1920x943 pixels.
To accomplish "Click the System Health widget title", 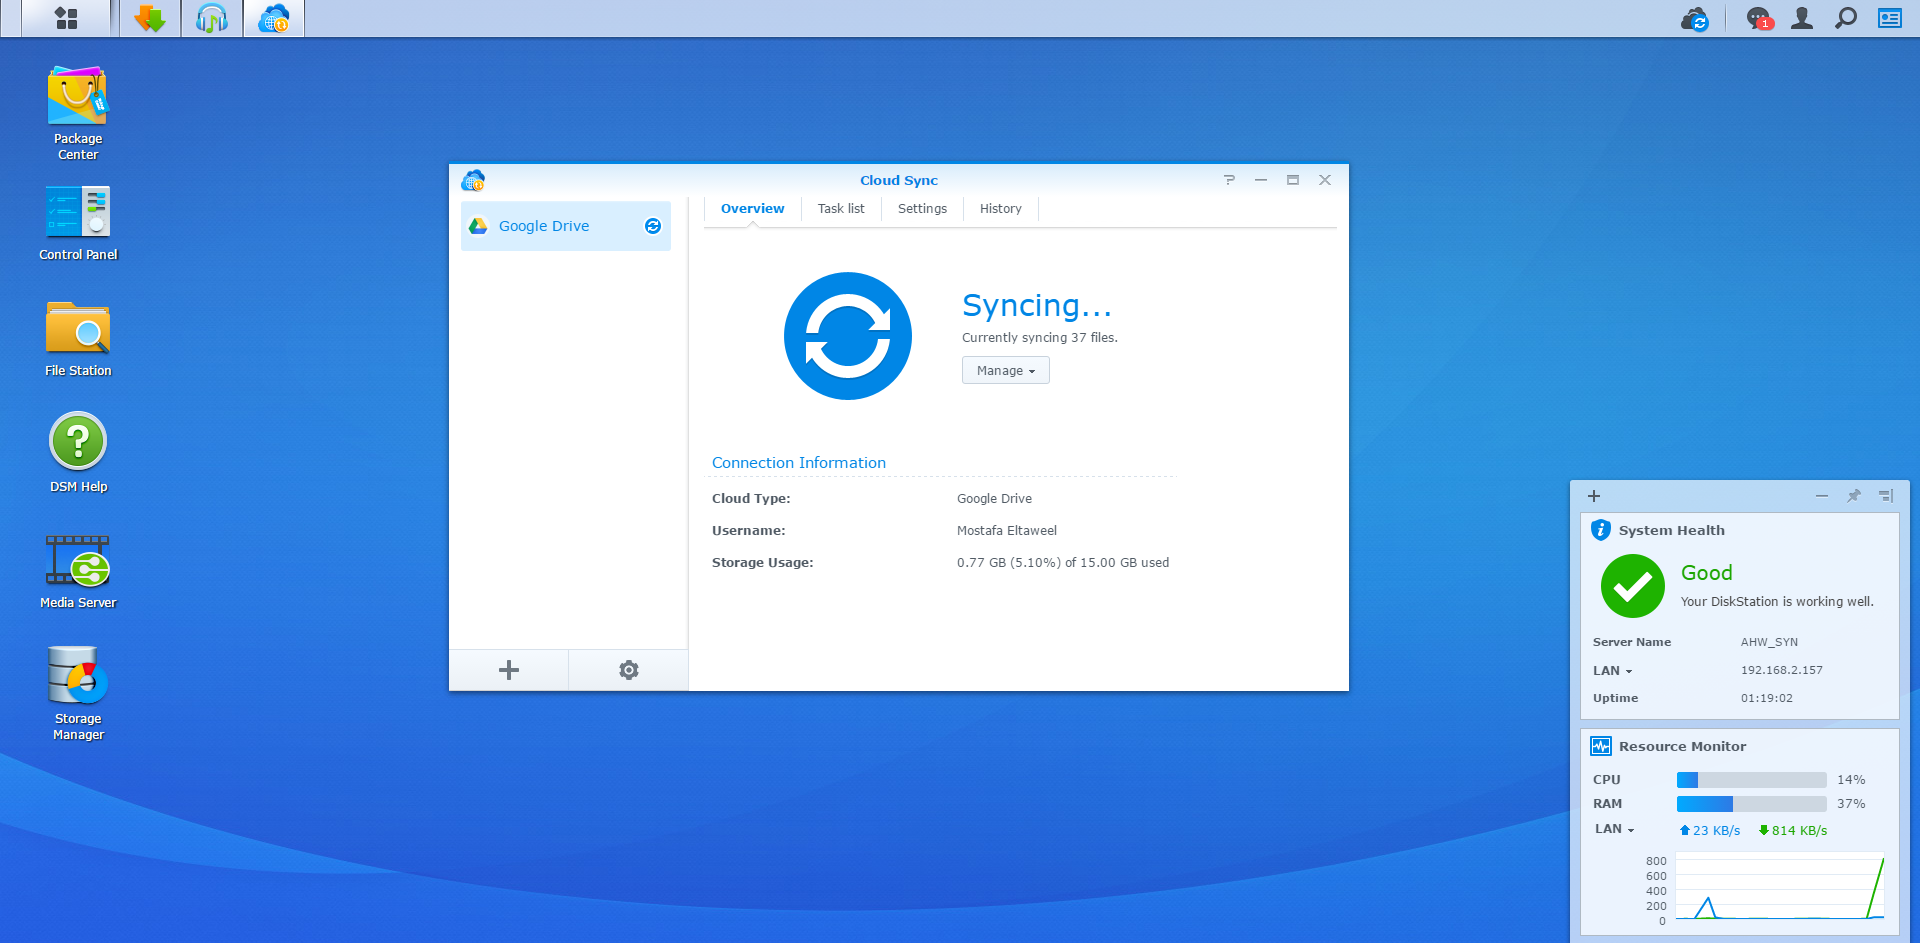I will (1672, 531).
